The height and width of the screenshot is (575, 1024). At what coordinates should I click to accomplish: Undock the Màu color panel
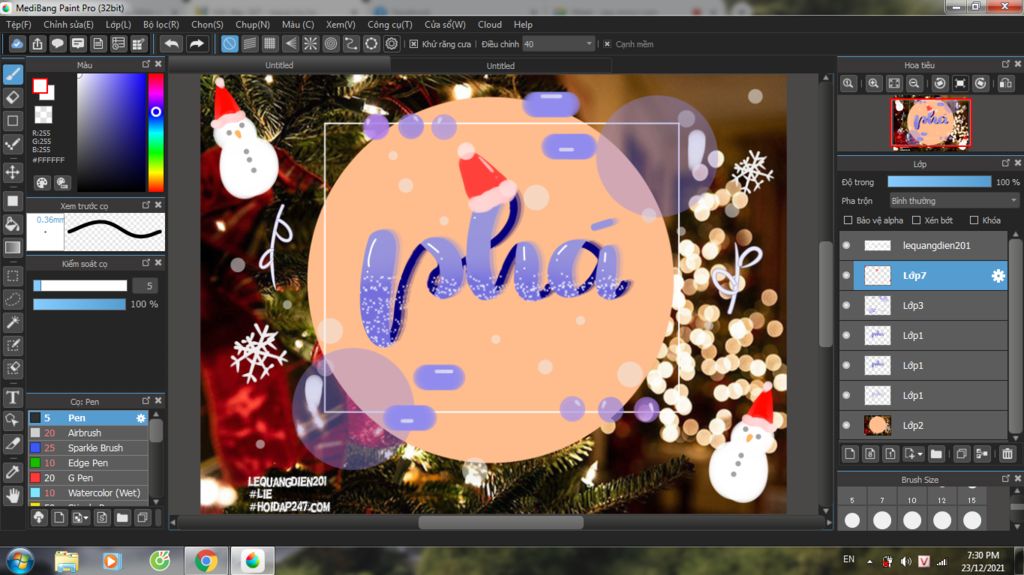[x=146, y=64]
